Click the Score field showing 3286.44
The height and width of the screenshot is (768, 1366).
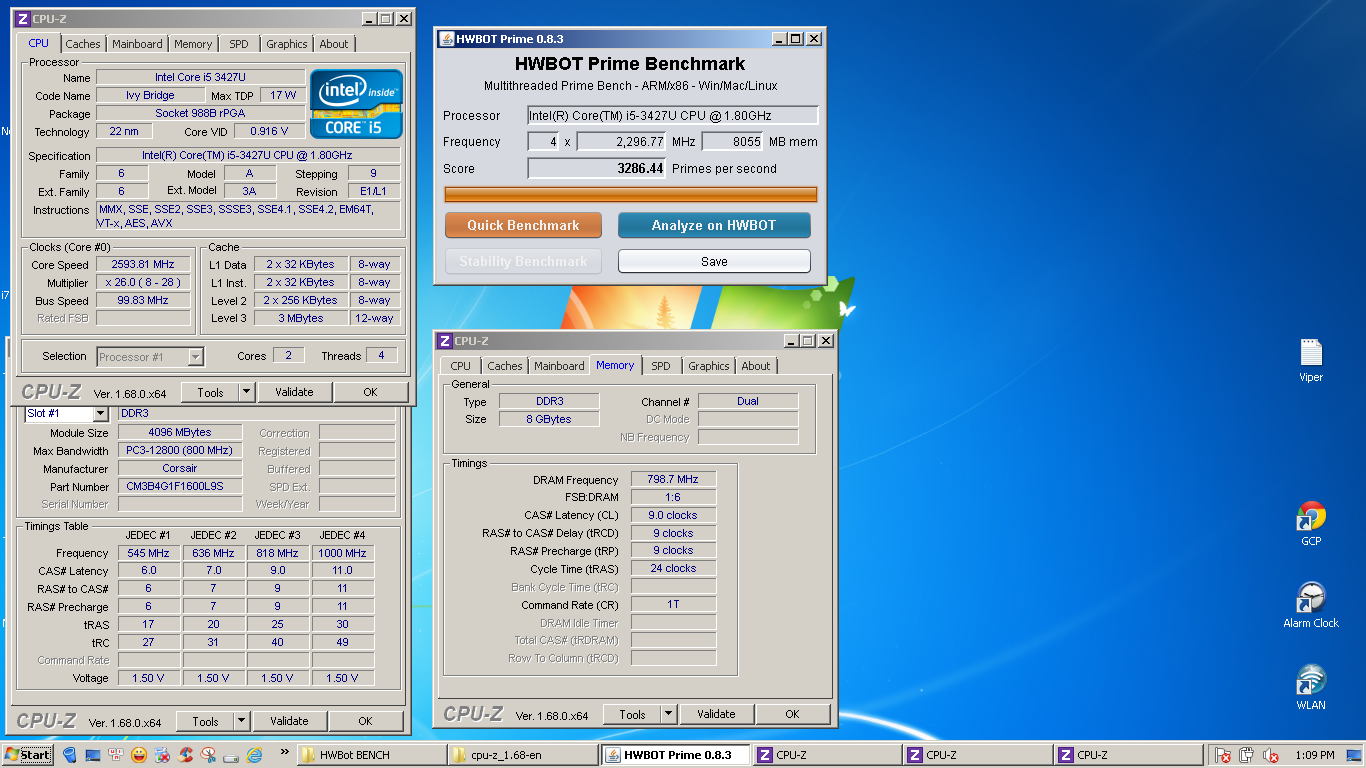[x=597, y=168]
